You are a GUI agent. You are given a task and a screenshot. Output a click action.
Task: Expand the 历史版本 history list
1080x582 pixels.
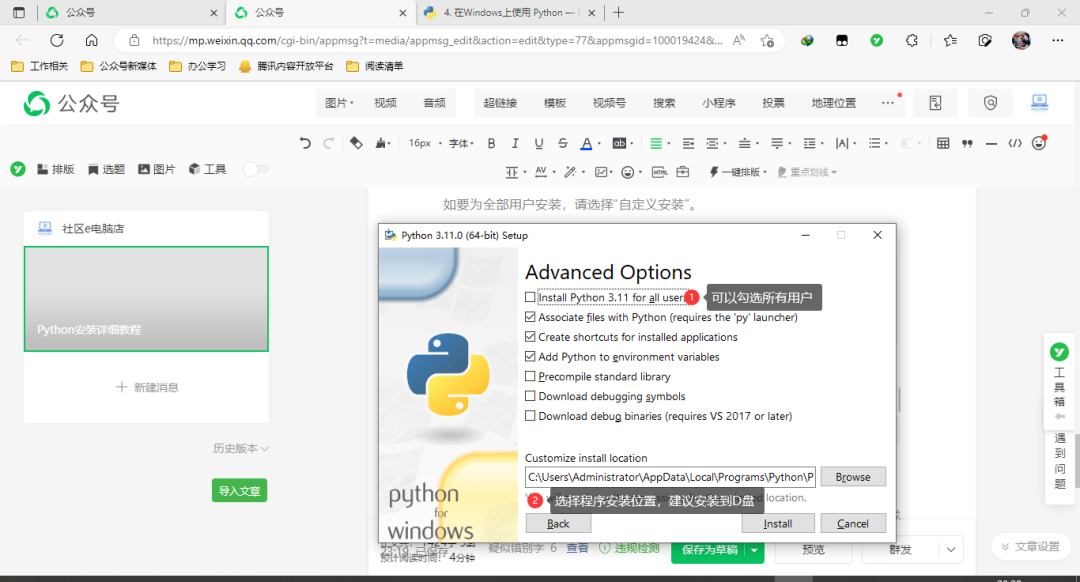240,448
